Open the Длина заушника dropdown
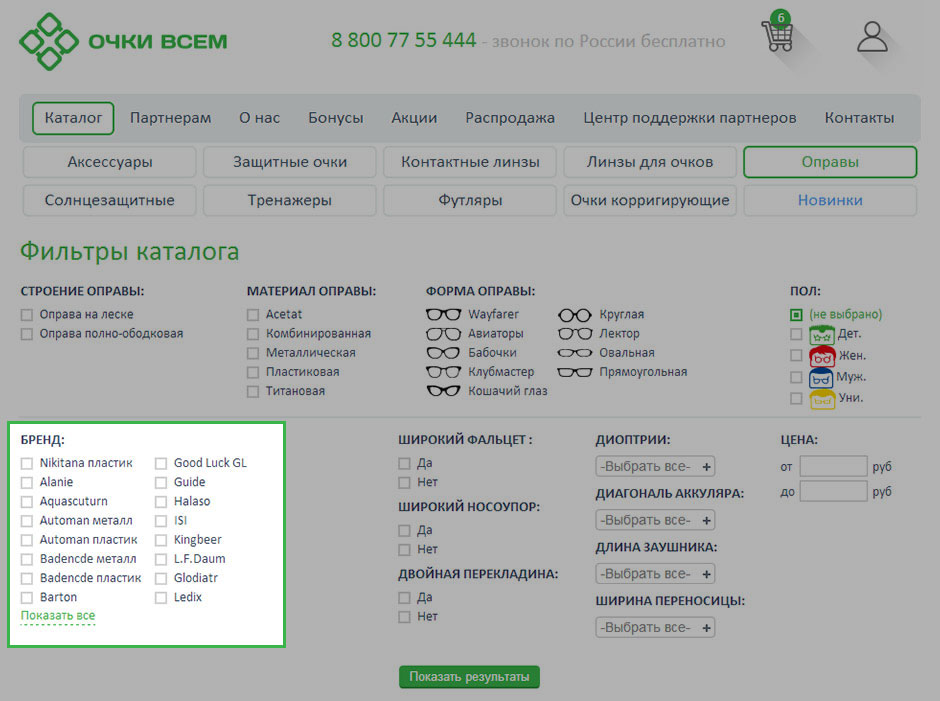Viewport: 940px width, 701px height. pyautogui.click(x=655, y=574)
